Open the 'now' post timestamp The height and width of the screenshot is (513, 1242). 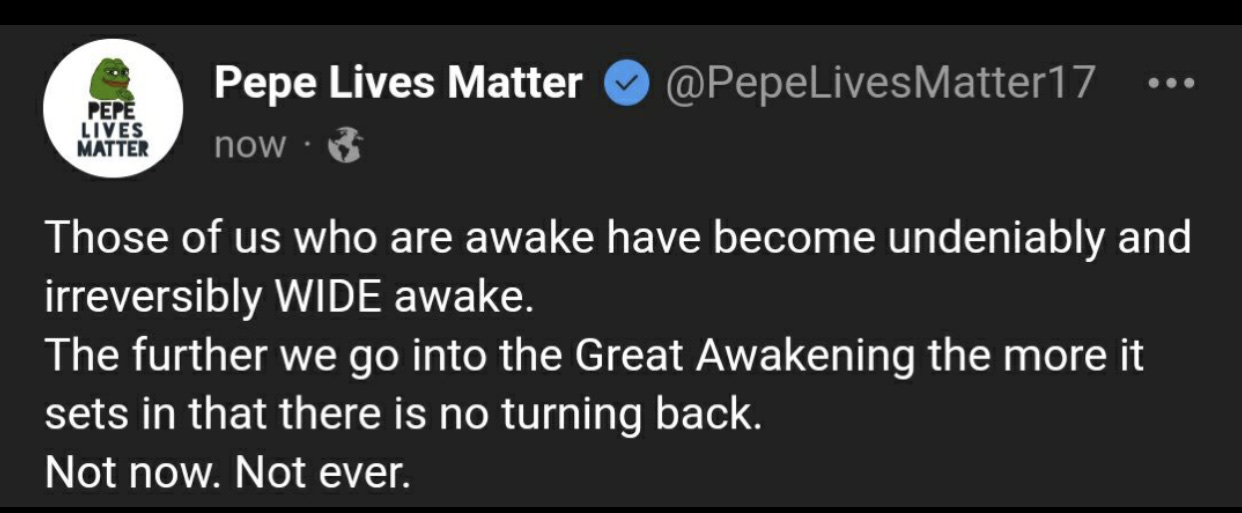[x=250, y=146]
